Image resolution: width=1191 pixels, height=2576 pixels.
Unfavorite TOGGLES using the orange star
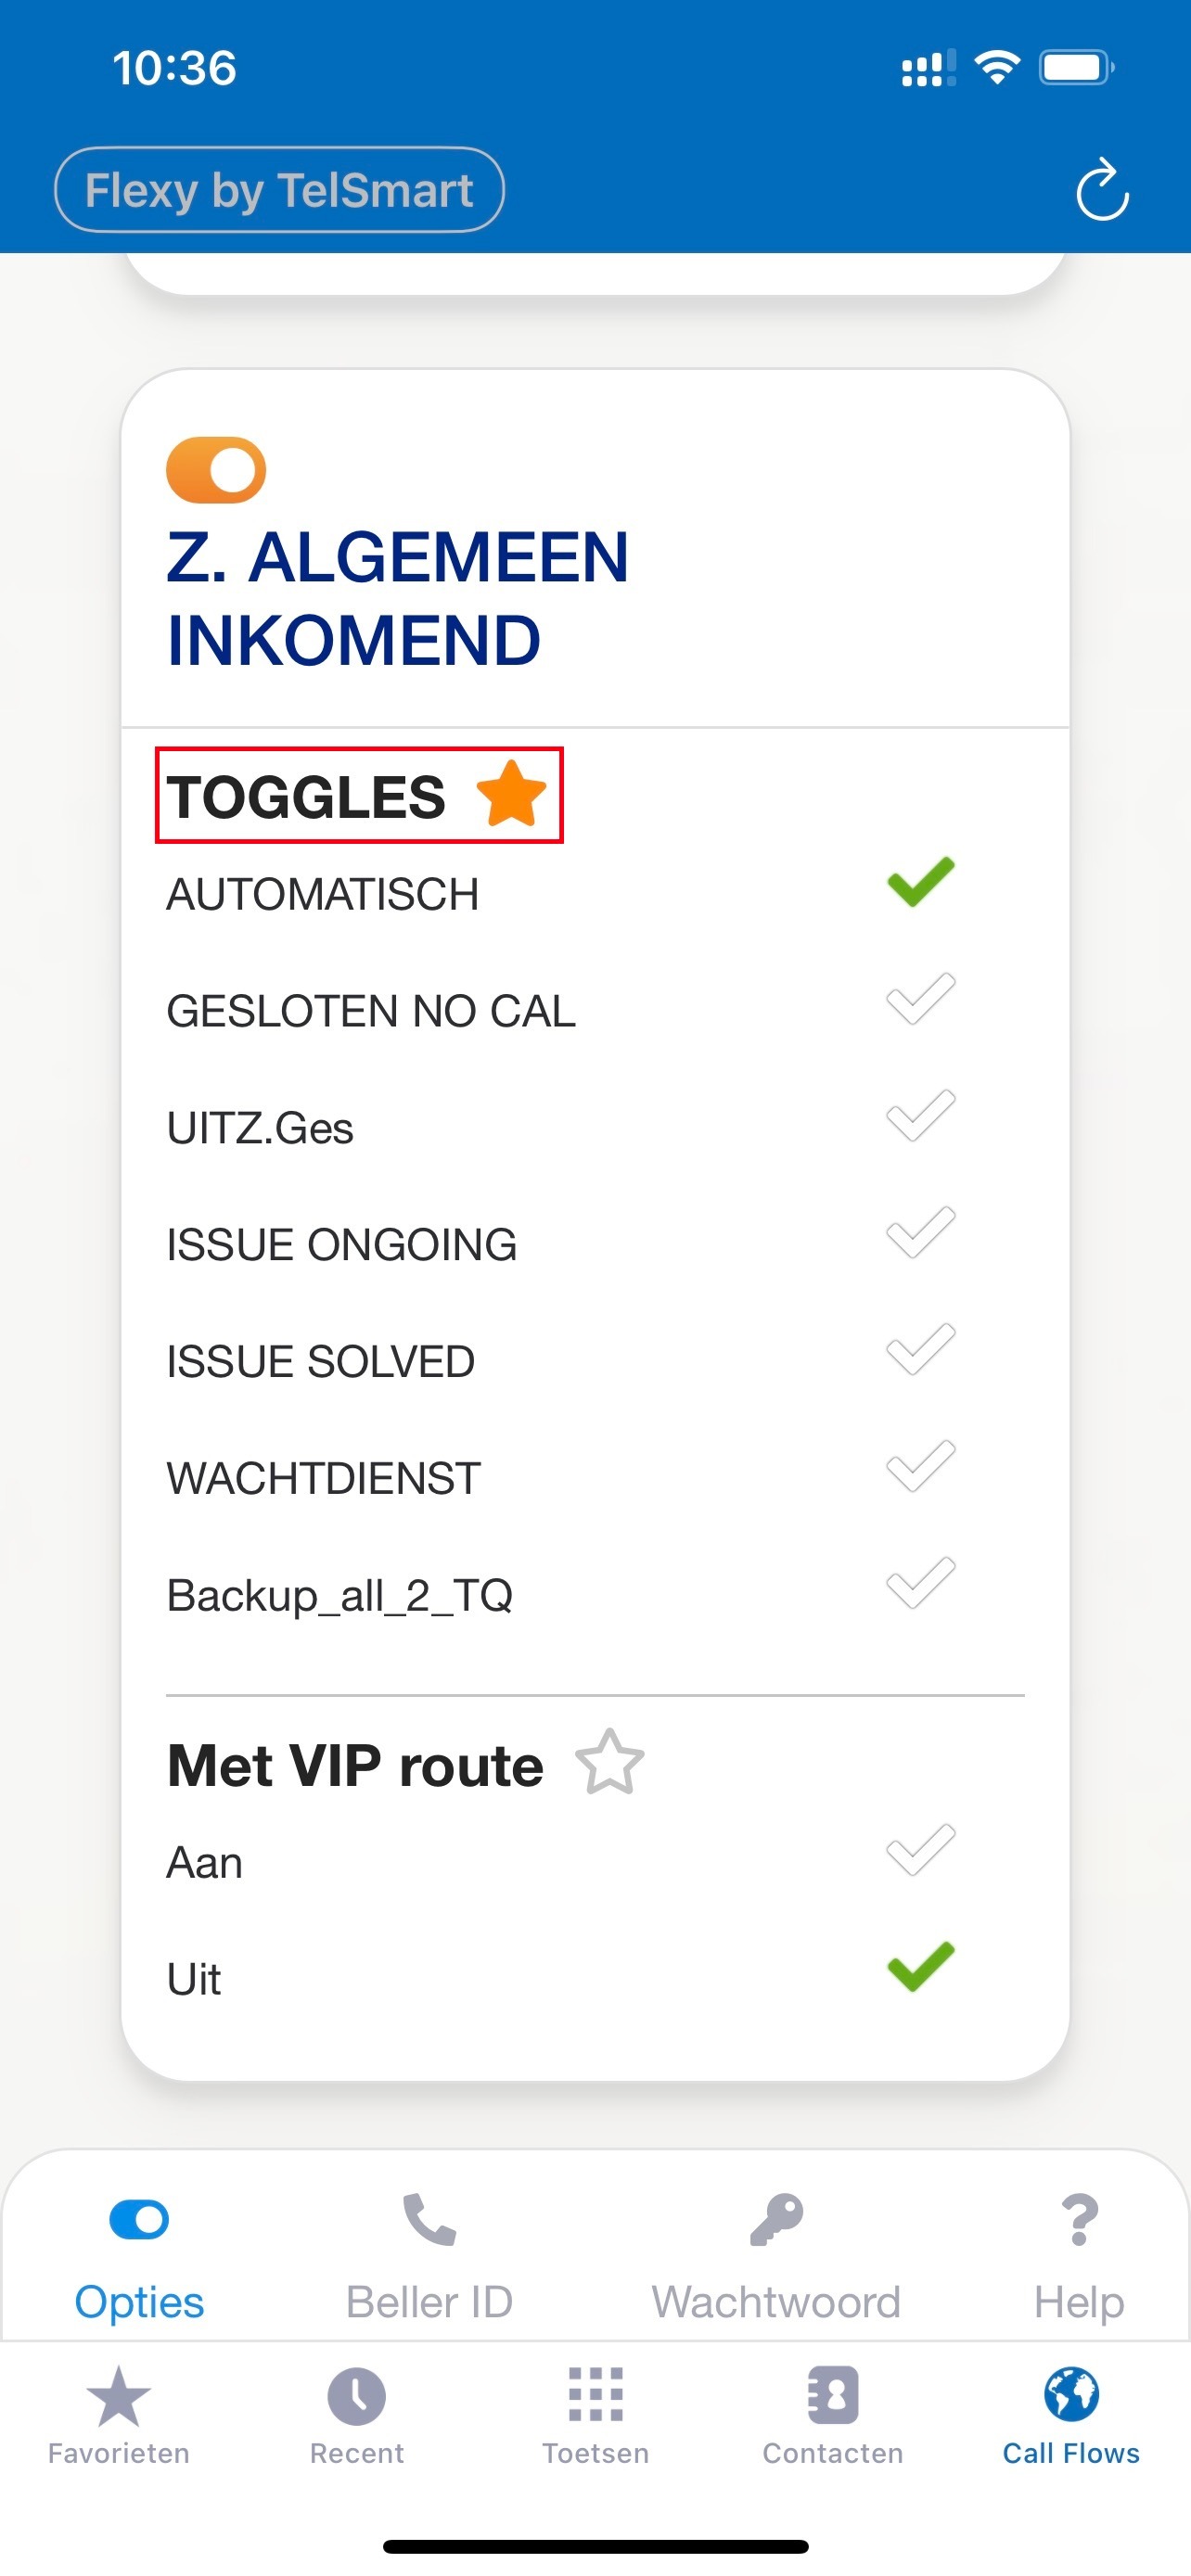[x=511, y=794]
